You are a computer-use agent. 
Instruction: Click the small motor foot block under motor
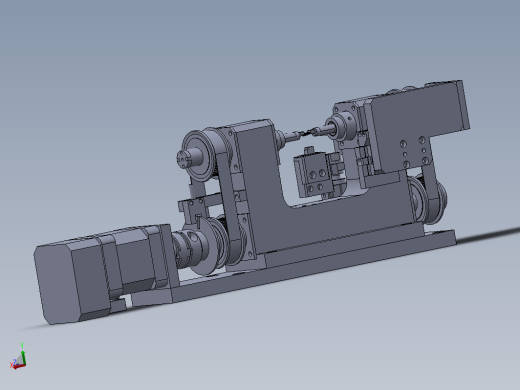pos(117,305)
